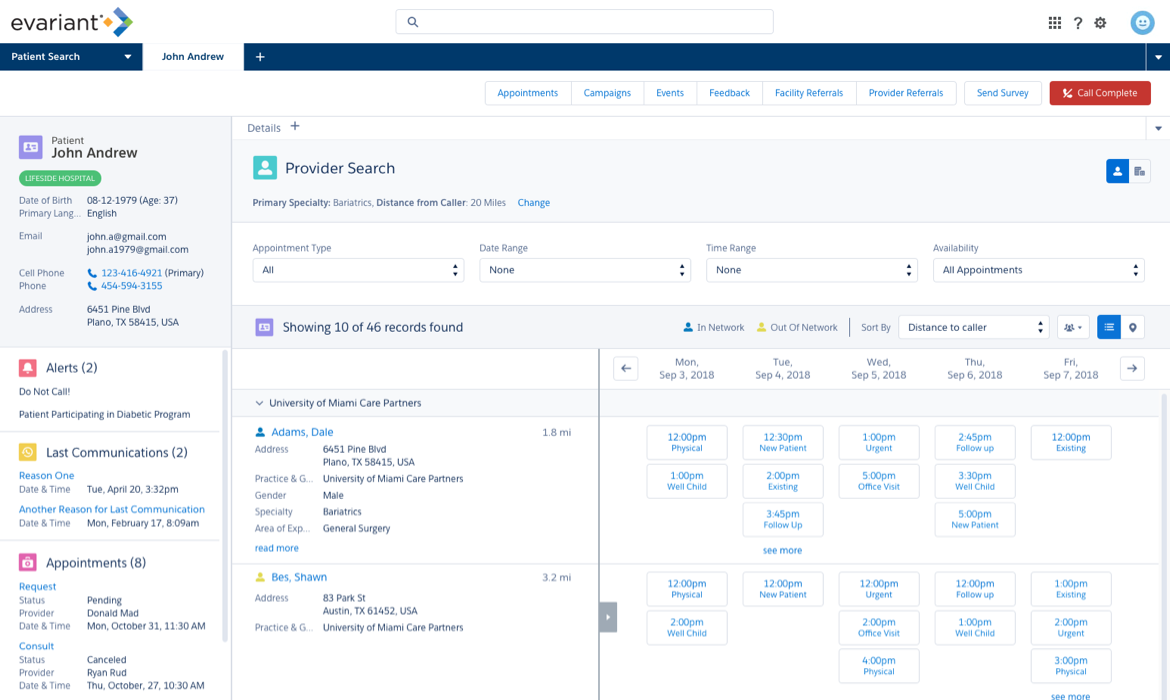Toggle facility search building view
The width and height of the screenshot is (1170, 700).
click(1140, 171)
